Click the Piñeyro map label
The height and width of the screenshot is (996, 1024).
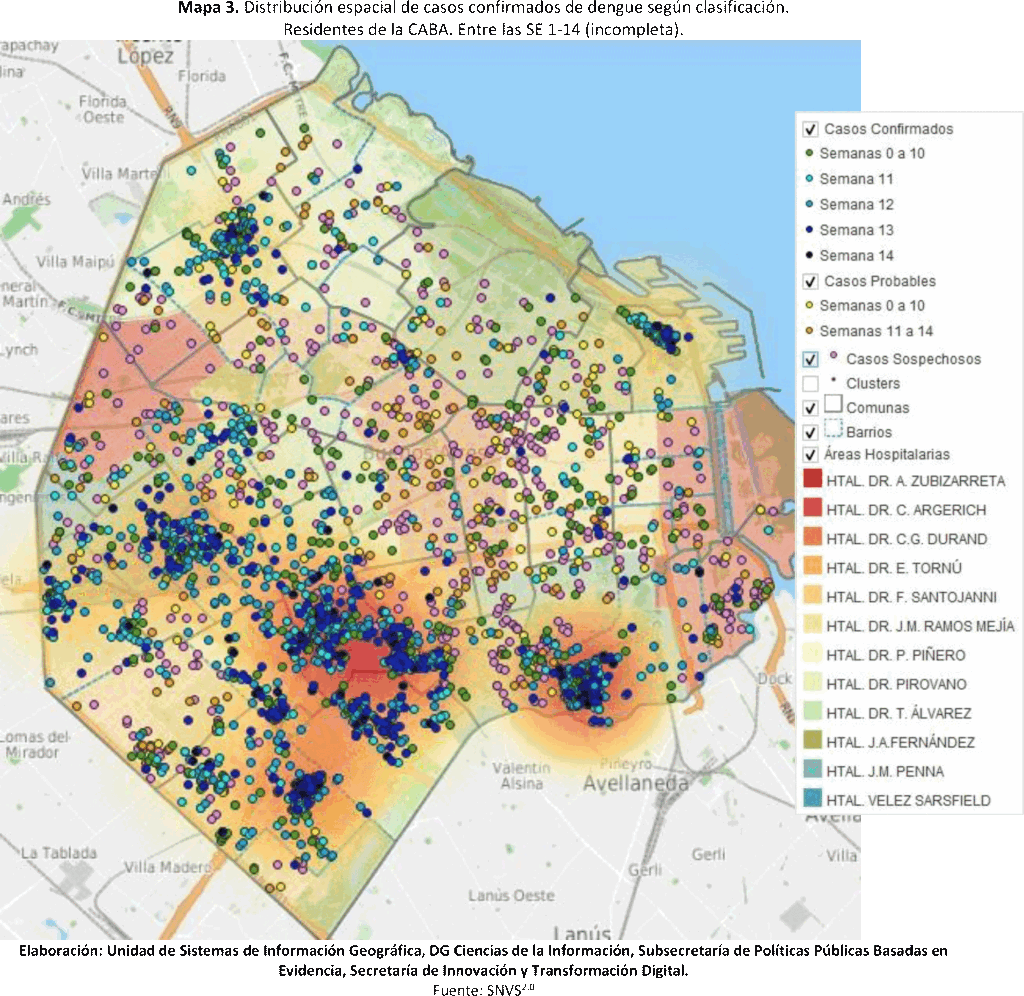click(x=626, y=764)
